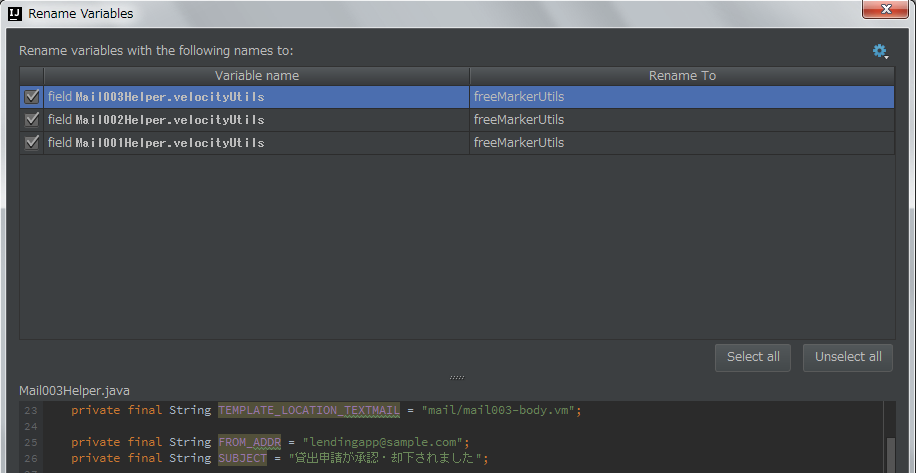Uncheck the Mail001Helper.velocityUtils checkbox
This screenshot has height=473, width=916.
(x=32, y=142)
